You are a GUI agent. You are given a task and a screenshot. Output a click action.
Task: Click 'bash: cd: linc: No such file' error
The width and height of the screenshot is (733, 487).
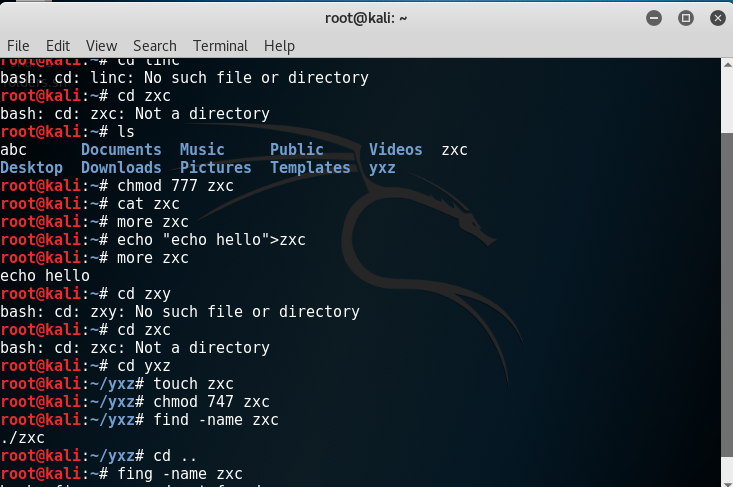[x=185, y=78]
